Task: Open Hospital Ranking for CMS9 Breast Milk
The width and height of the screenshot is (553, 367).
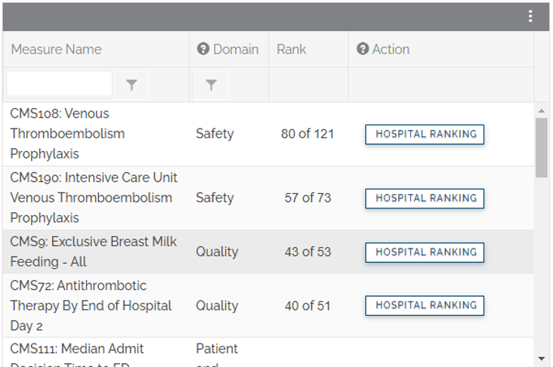Action: [425, 252]
